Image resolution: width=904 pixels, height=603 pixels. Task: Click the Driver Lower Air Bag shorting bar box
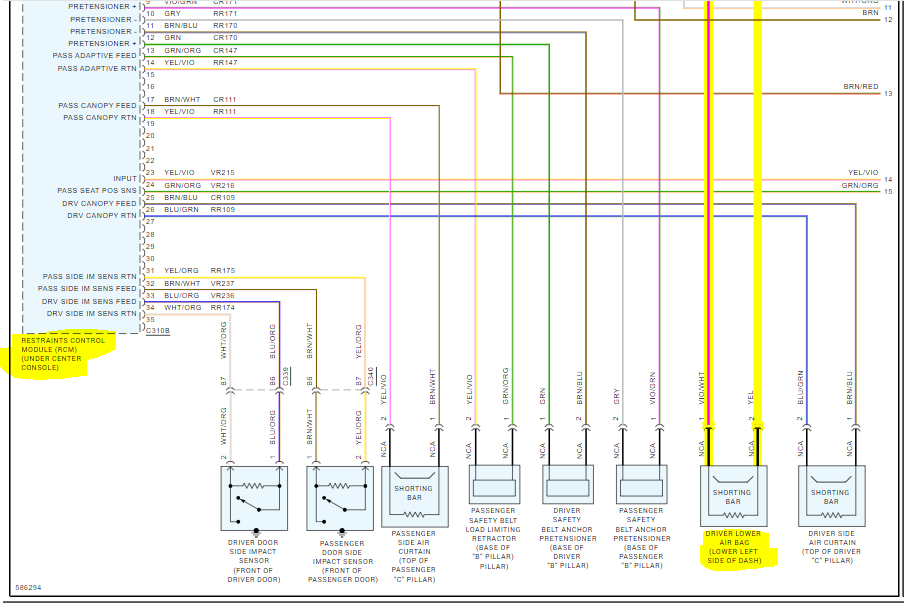pos(733,496)
